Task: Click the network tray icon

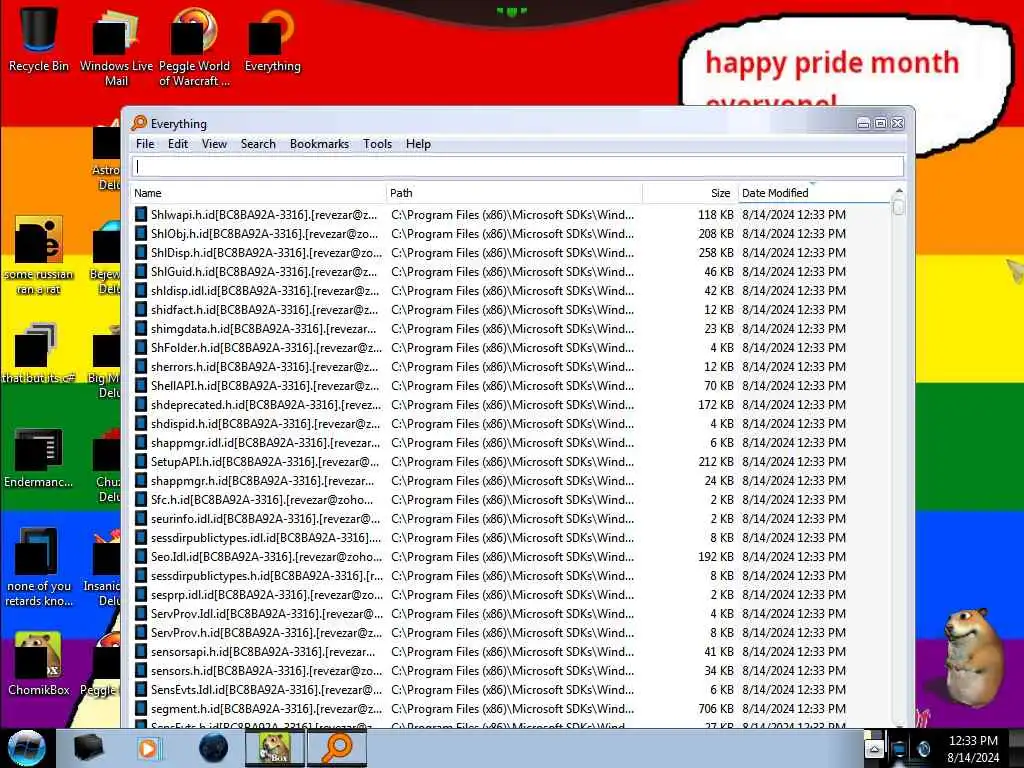Action: [899, 750]
